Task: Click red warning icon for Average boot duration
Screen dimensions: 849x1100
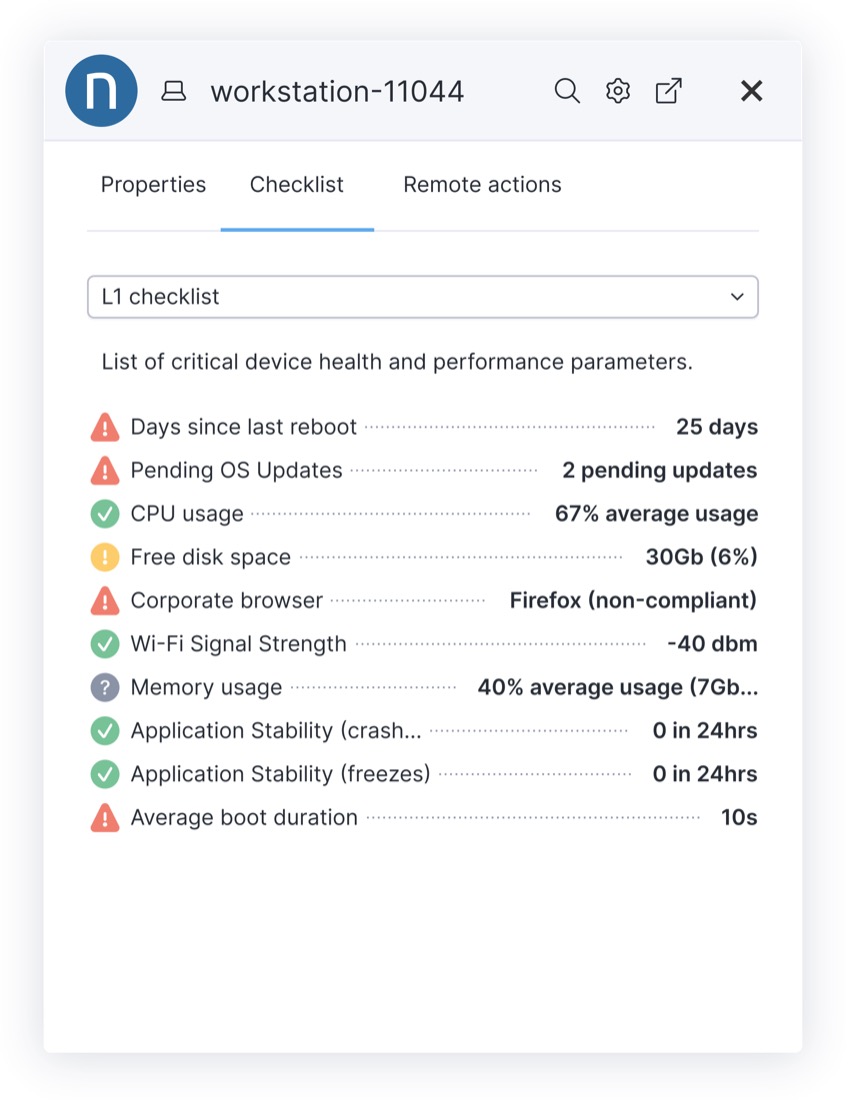Action: coord(105,818)
